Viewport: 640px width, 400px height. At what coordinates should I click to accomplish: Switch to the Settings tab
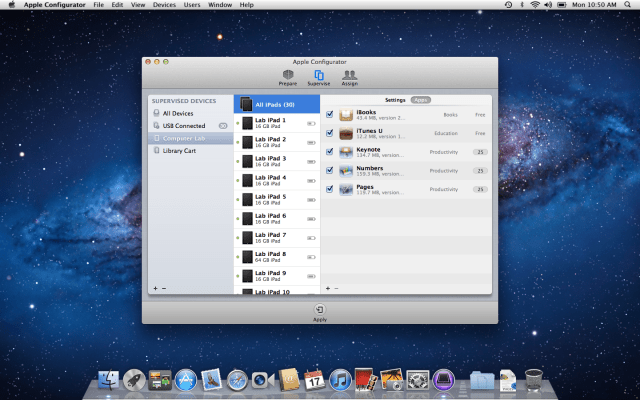(x=395, y=100)
